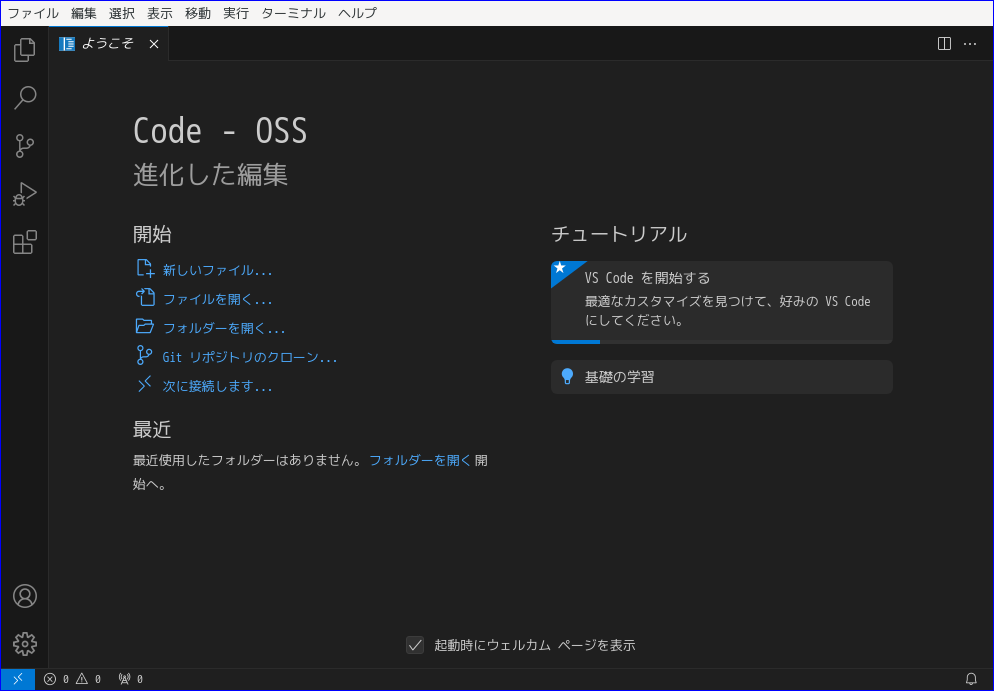Click フォルダーを開く link in 最近 section

420,460
